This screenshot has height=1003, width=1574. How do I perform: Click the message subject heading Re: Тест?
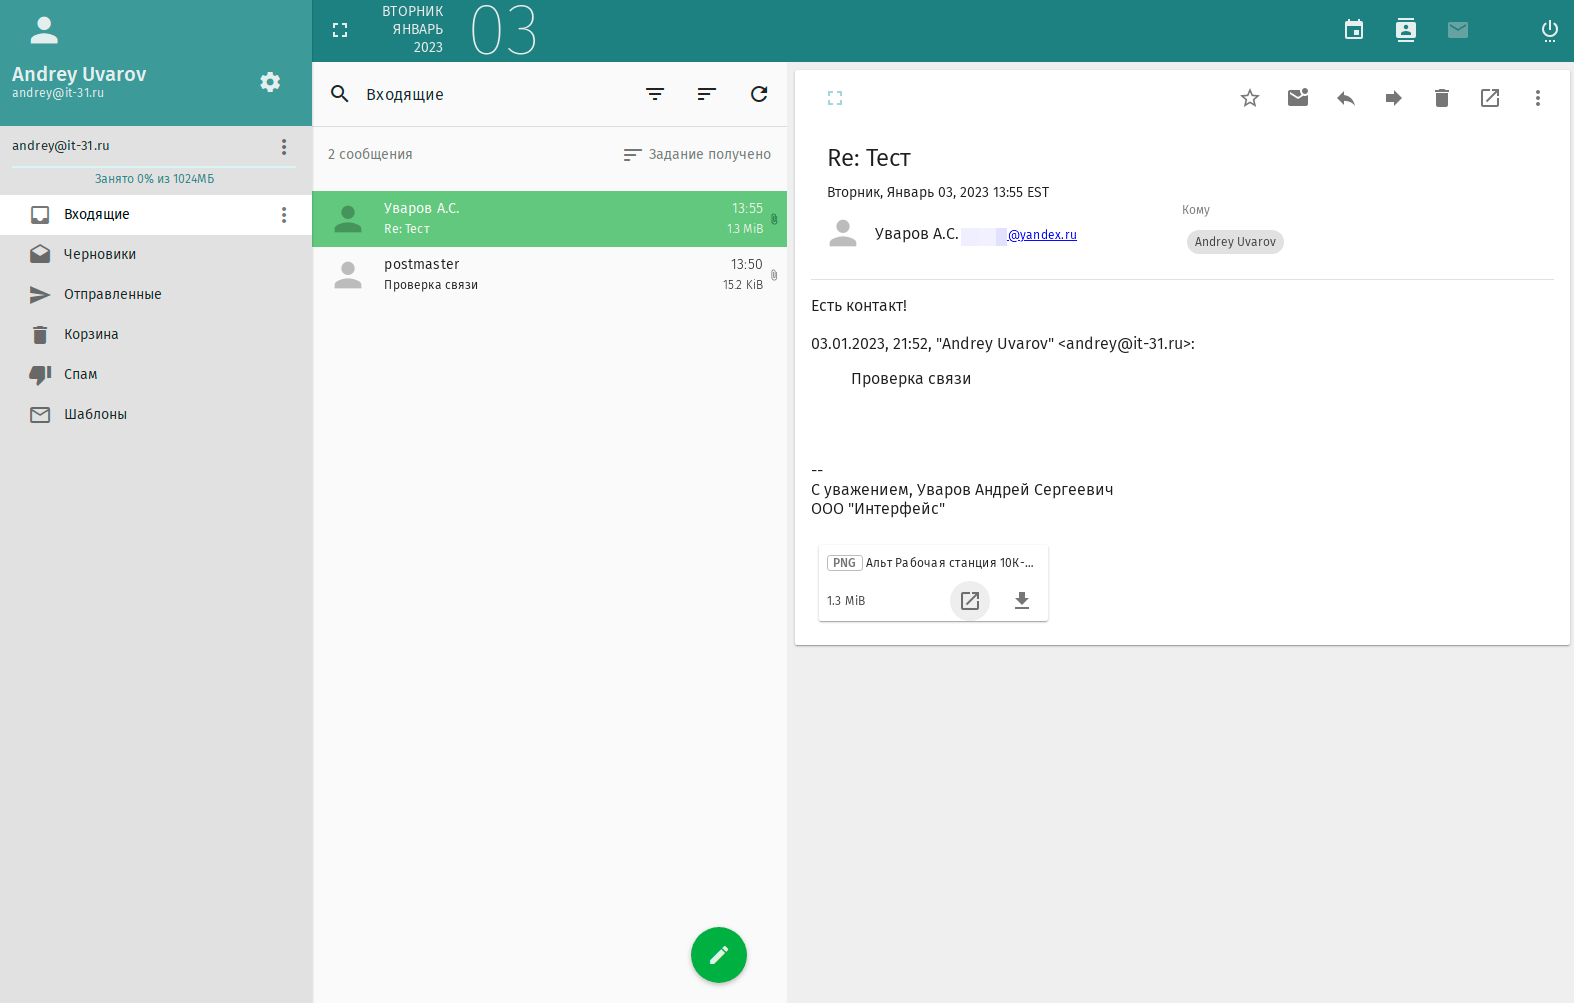[869, 158]
